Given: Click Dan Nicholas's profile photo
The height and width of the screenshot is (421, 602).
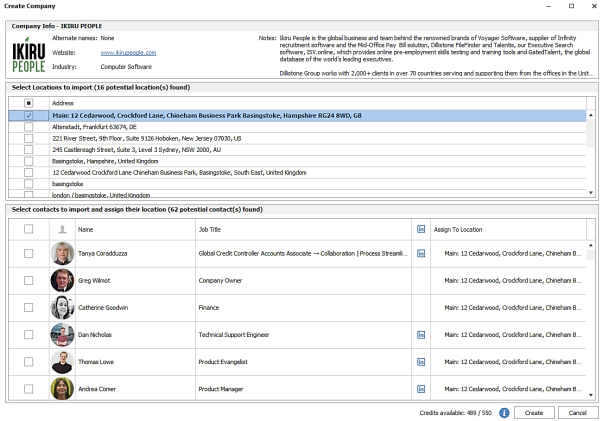Looking at the screenshot, I should (62, 335).
